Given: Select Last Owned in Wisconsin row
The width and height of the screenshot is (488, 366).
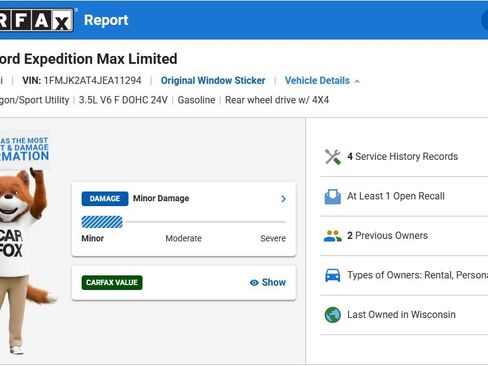Looking at the screenshot, I should pos(404,315).
